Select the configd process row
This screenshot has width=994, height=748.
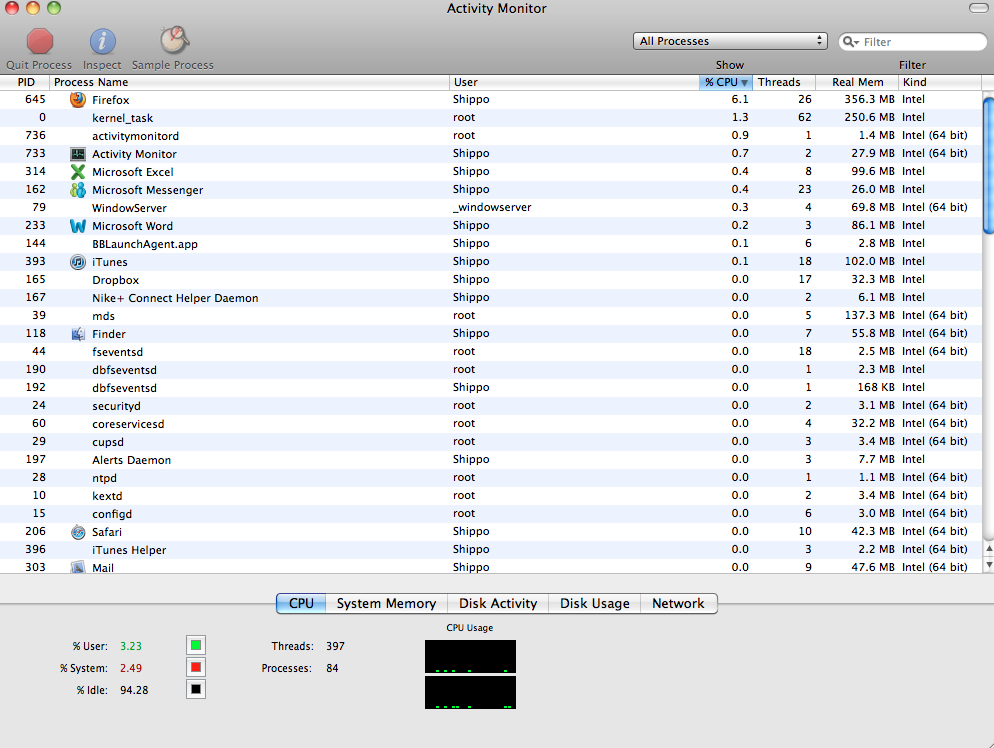click(491, 513)
